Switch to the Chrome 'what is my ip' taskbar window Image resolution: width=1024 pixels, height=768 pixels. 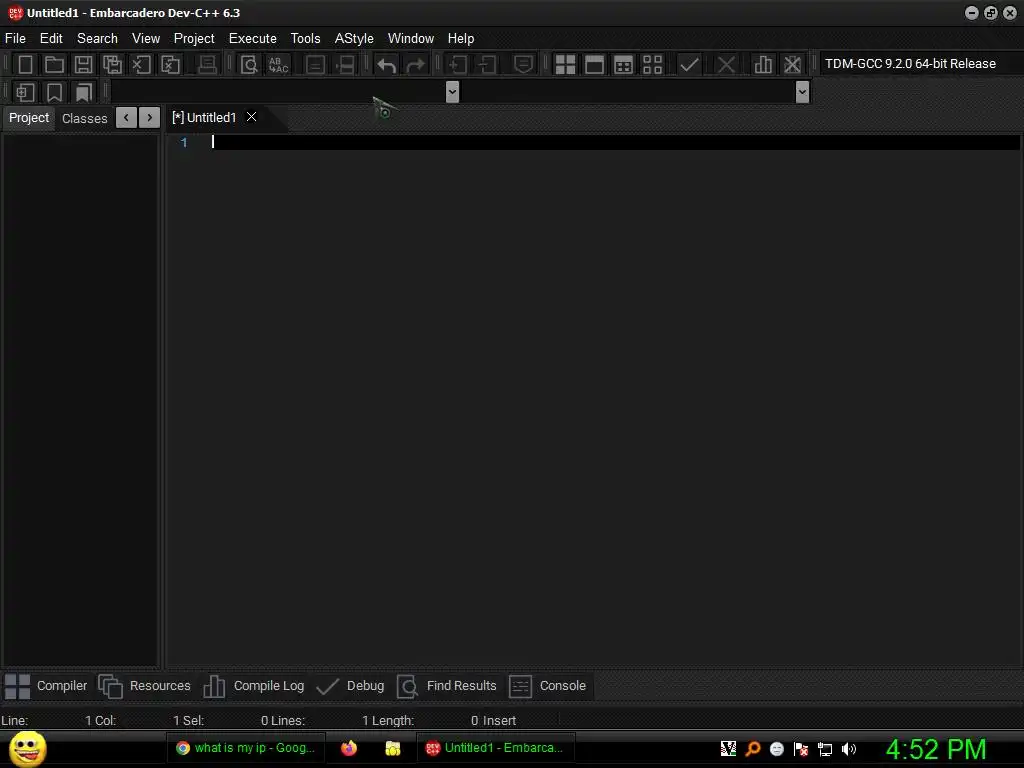(x=246, y=748)
